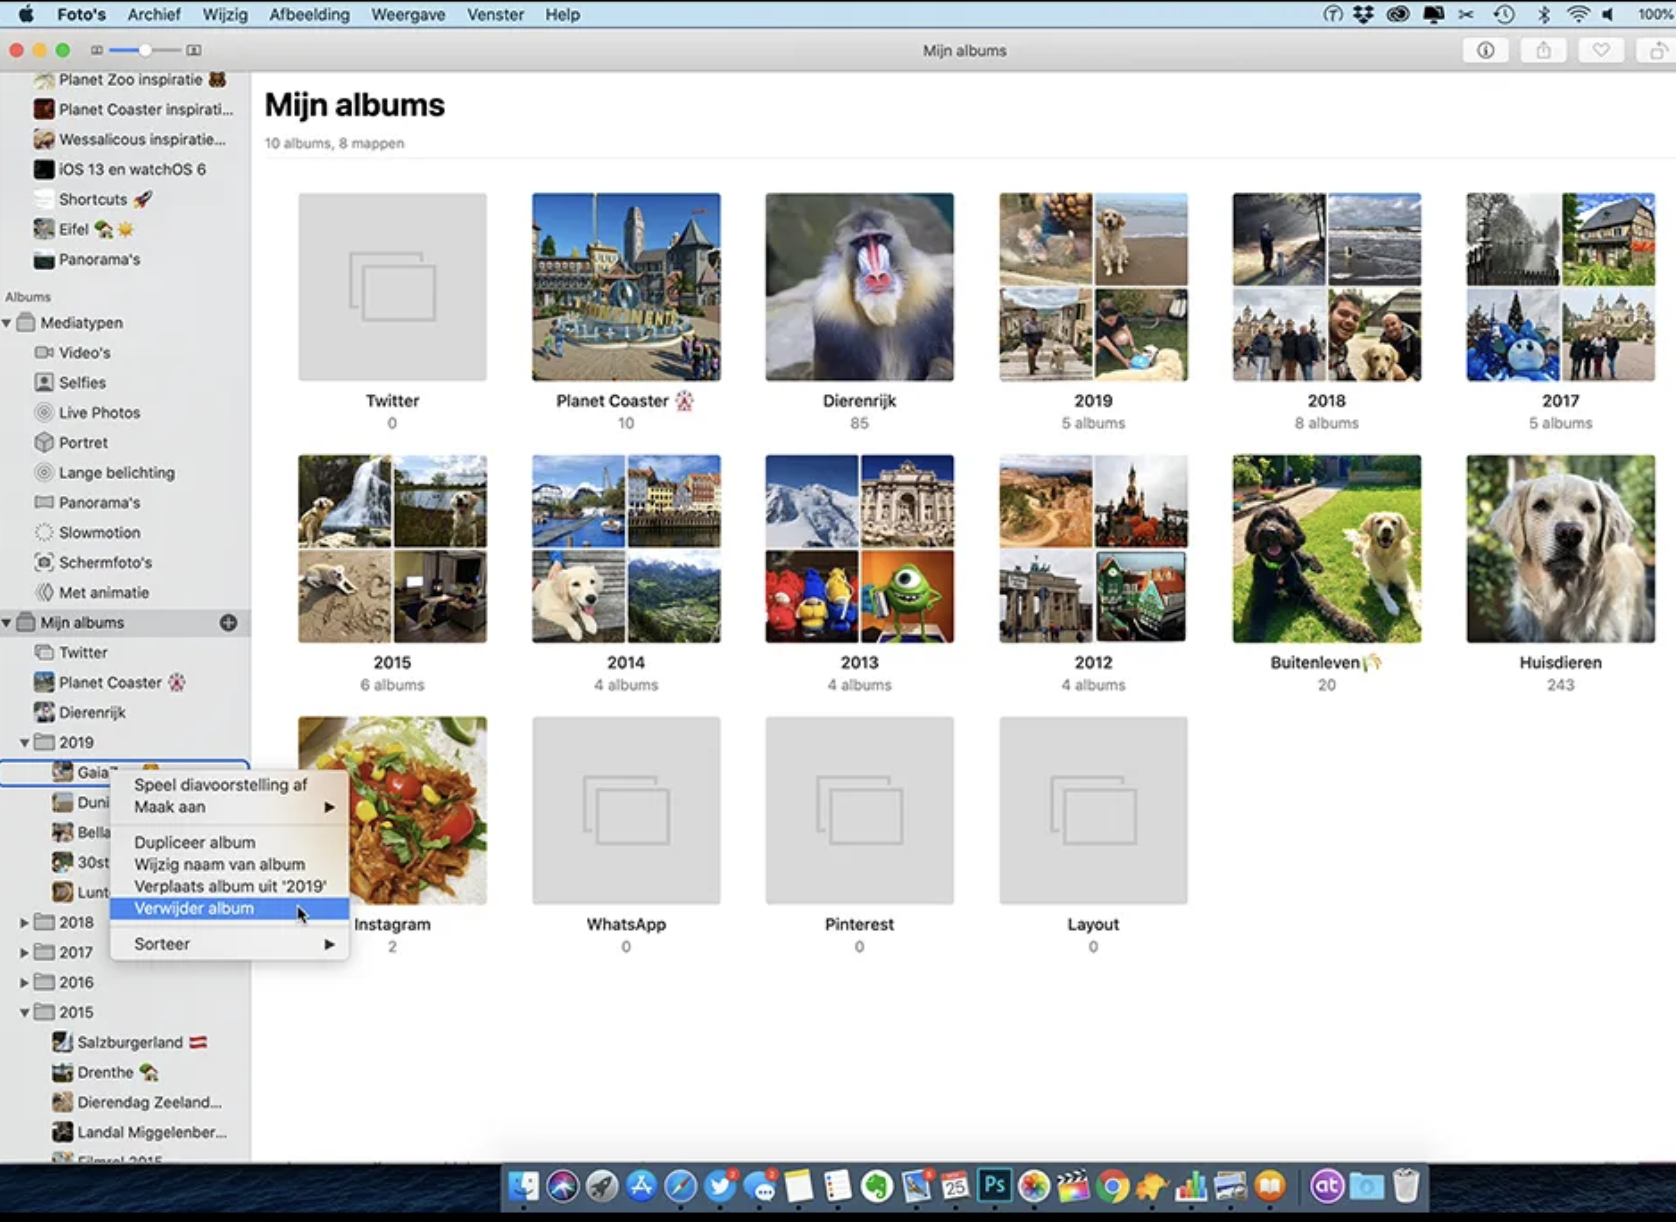Screen dimensions: 1676x1222
Task: Click the rotate icon in the toolbar
Action: click(1657, 50)
